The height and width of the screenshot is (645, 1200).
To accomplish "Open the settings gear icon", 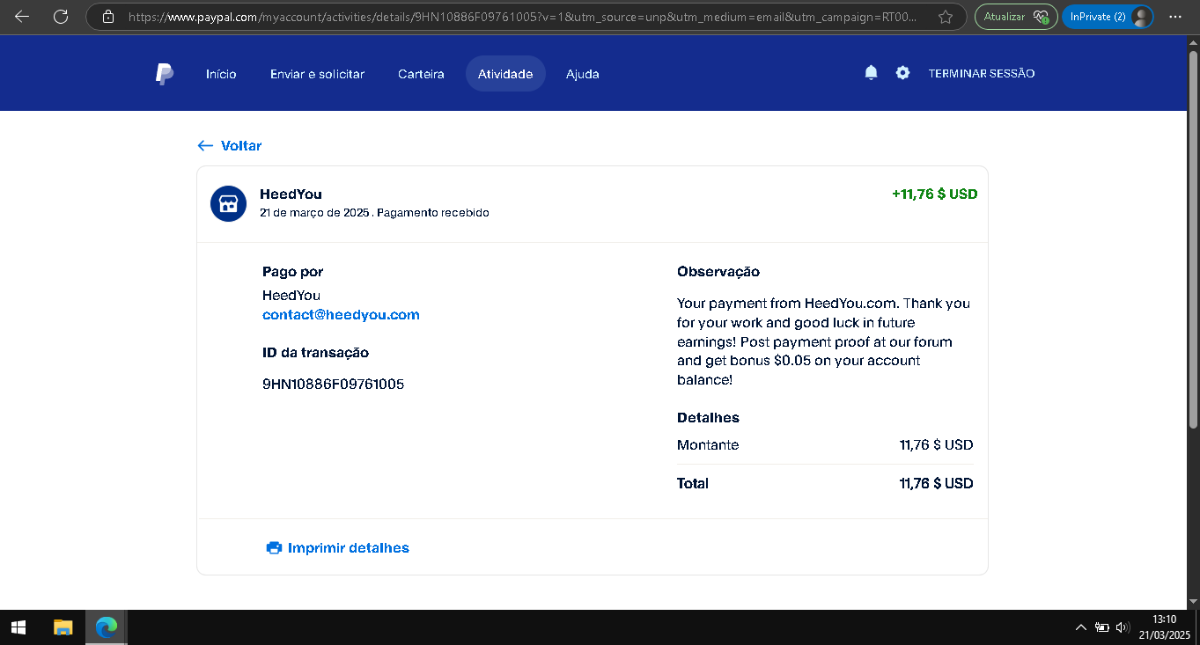I will (903, 73).
